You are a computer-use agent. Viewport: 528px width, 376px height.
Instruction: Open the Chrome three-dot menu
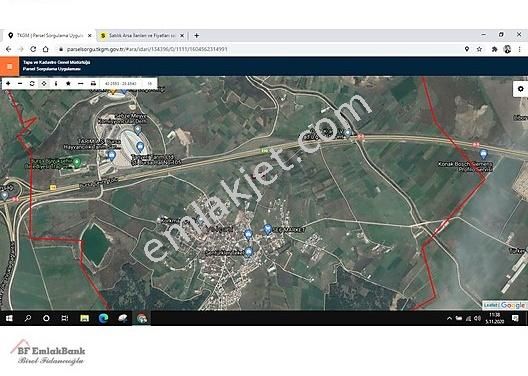coord(520,49)
